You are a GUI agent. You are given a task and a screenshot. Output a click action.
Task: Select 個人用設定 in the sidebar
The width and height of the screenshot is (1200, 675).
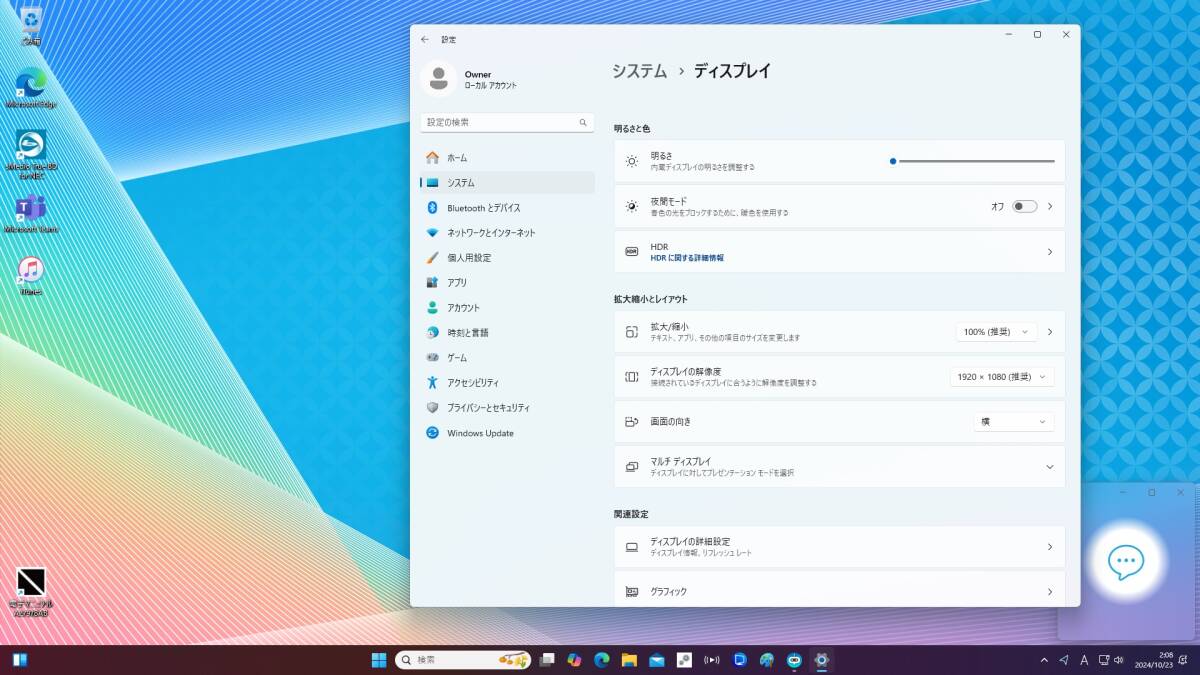[x=469, y=258]
